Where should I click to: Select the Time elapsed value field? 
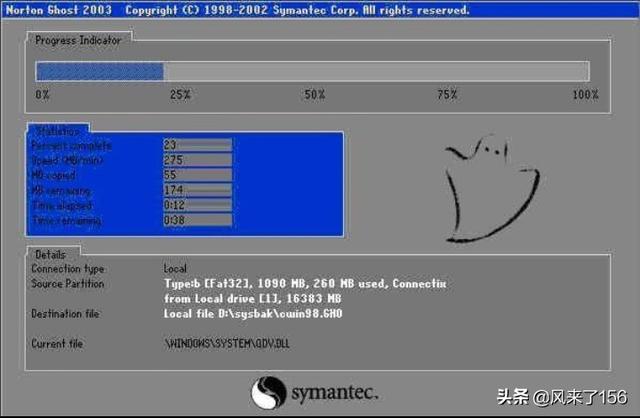197,205
